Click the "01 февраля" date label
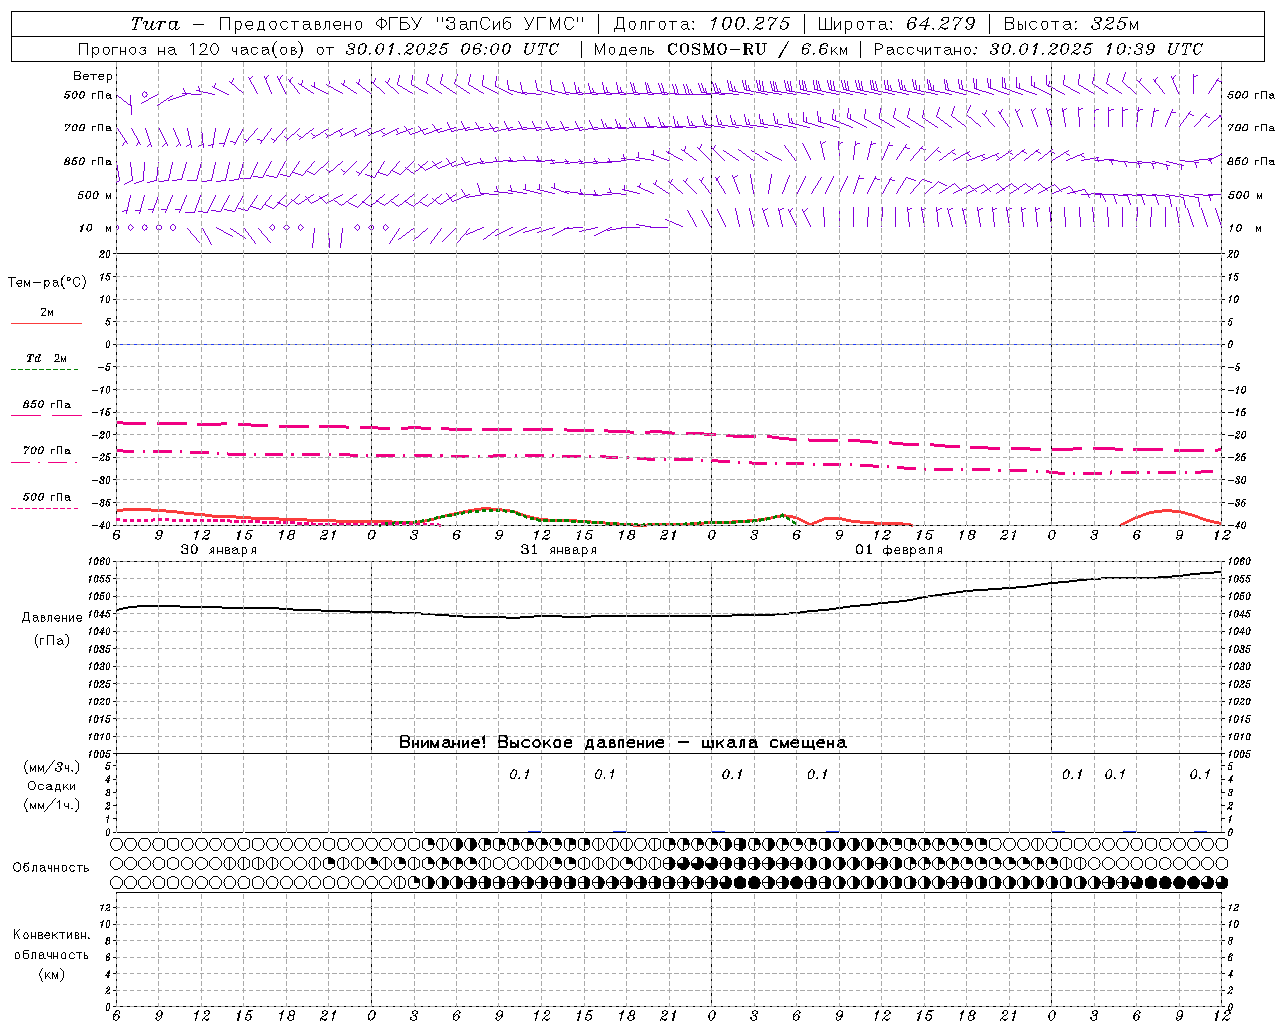This screenshot has width=1280, height=1024. [899, 550]
